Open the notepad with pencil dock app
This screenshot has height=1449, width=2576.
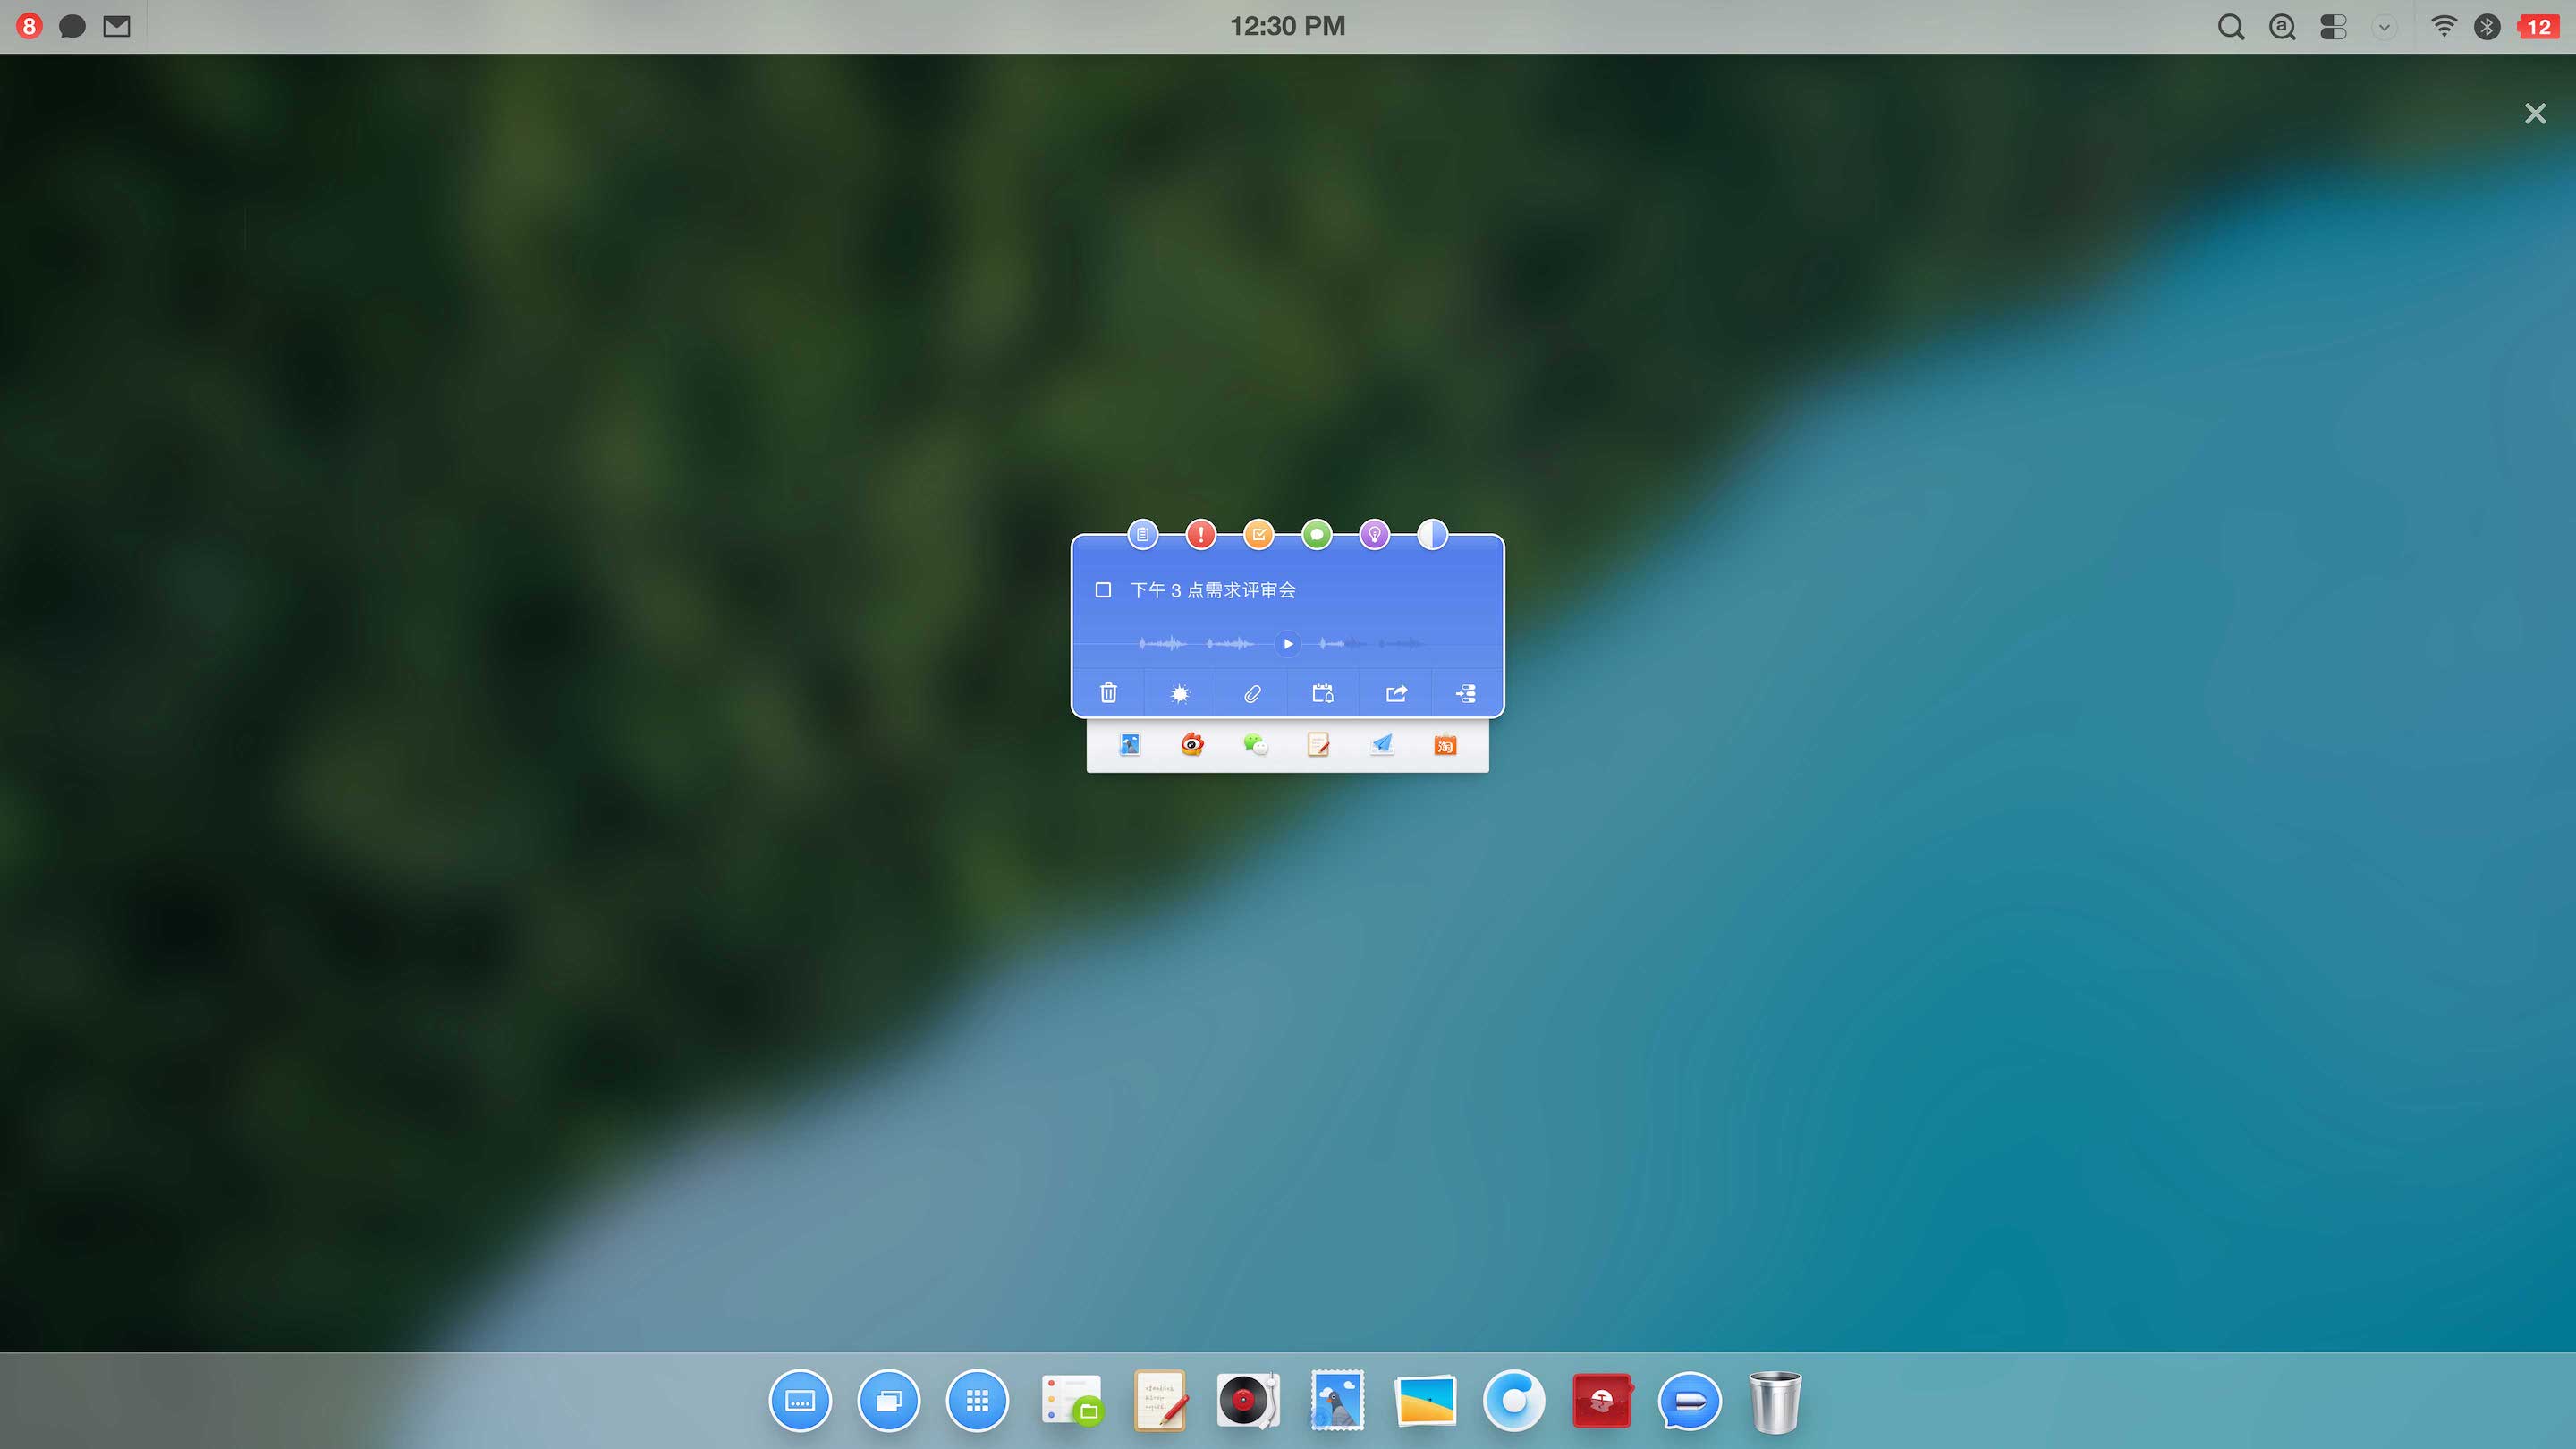1160,1400
